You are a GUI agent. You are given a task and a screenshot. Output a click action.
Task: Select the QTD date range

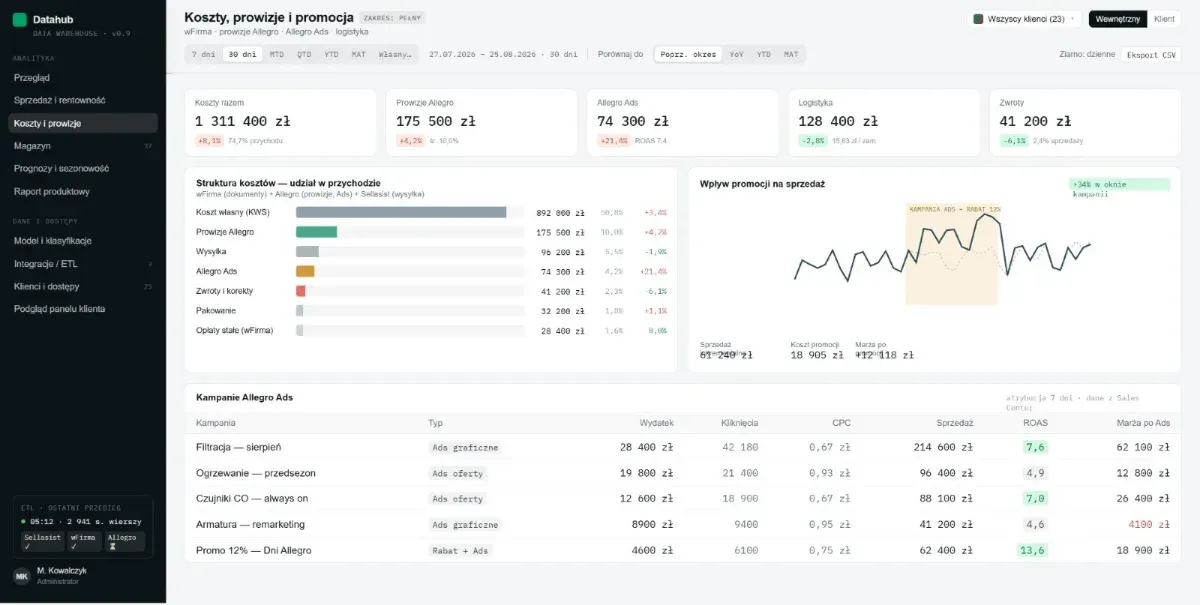[303, 54]
